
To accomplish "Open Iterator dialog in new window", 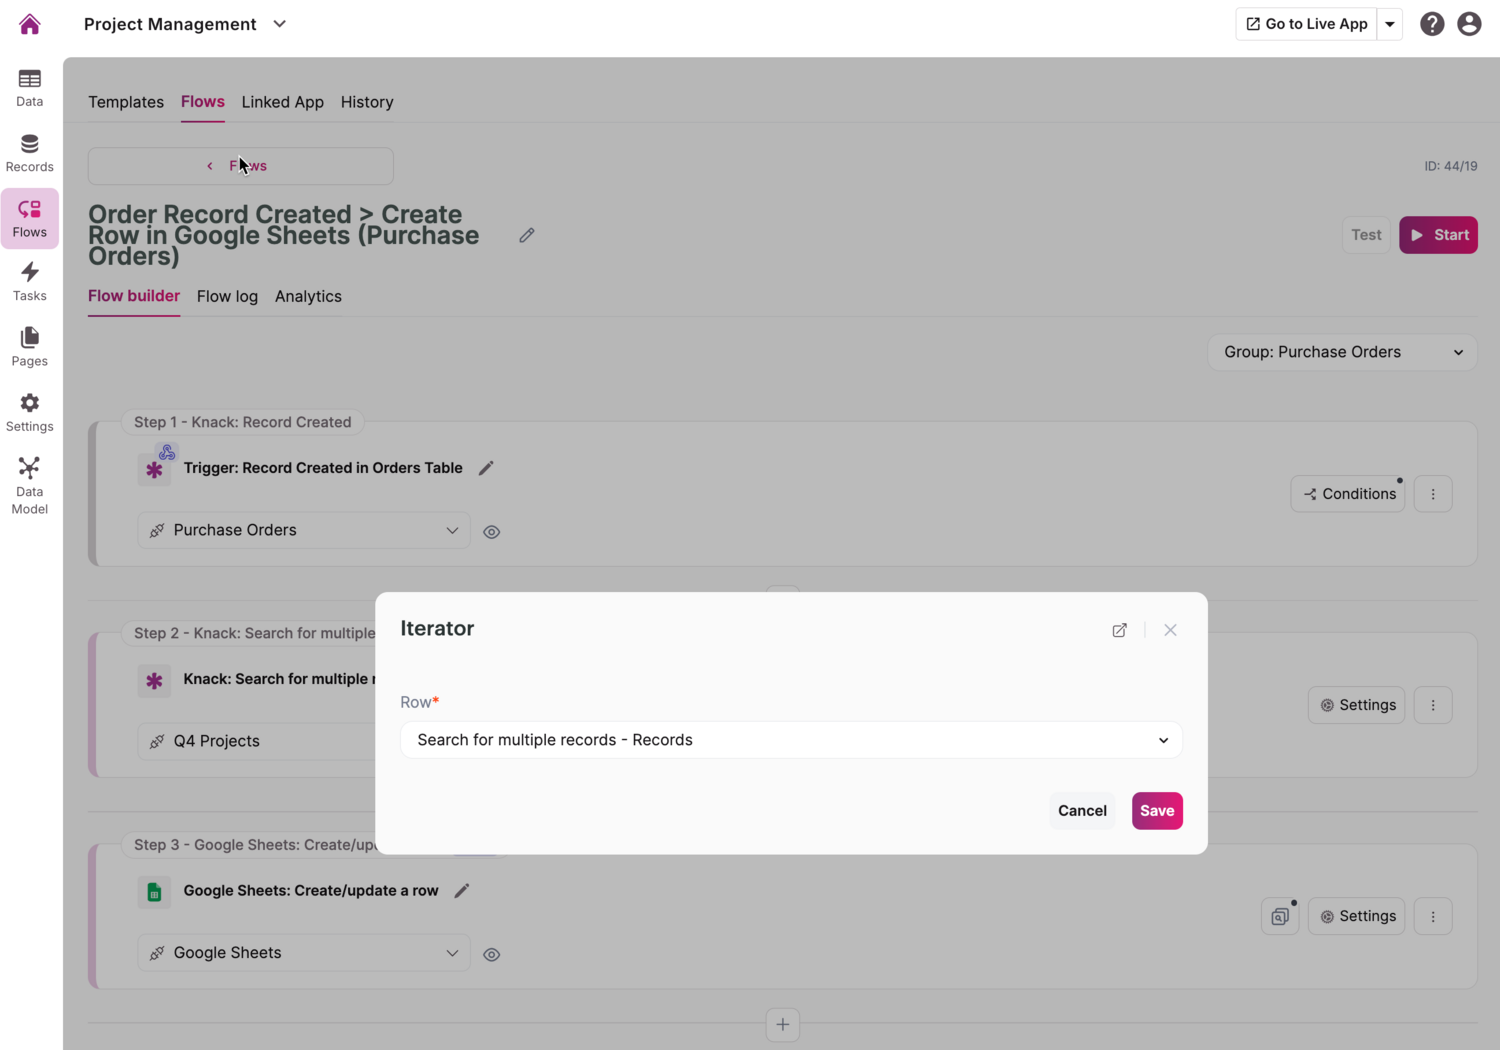I will [1120, 630].
